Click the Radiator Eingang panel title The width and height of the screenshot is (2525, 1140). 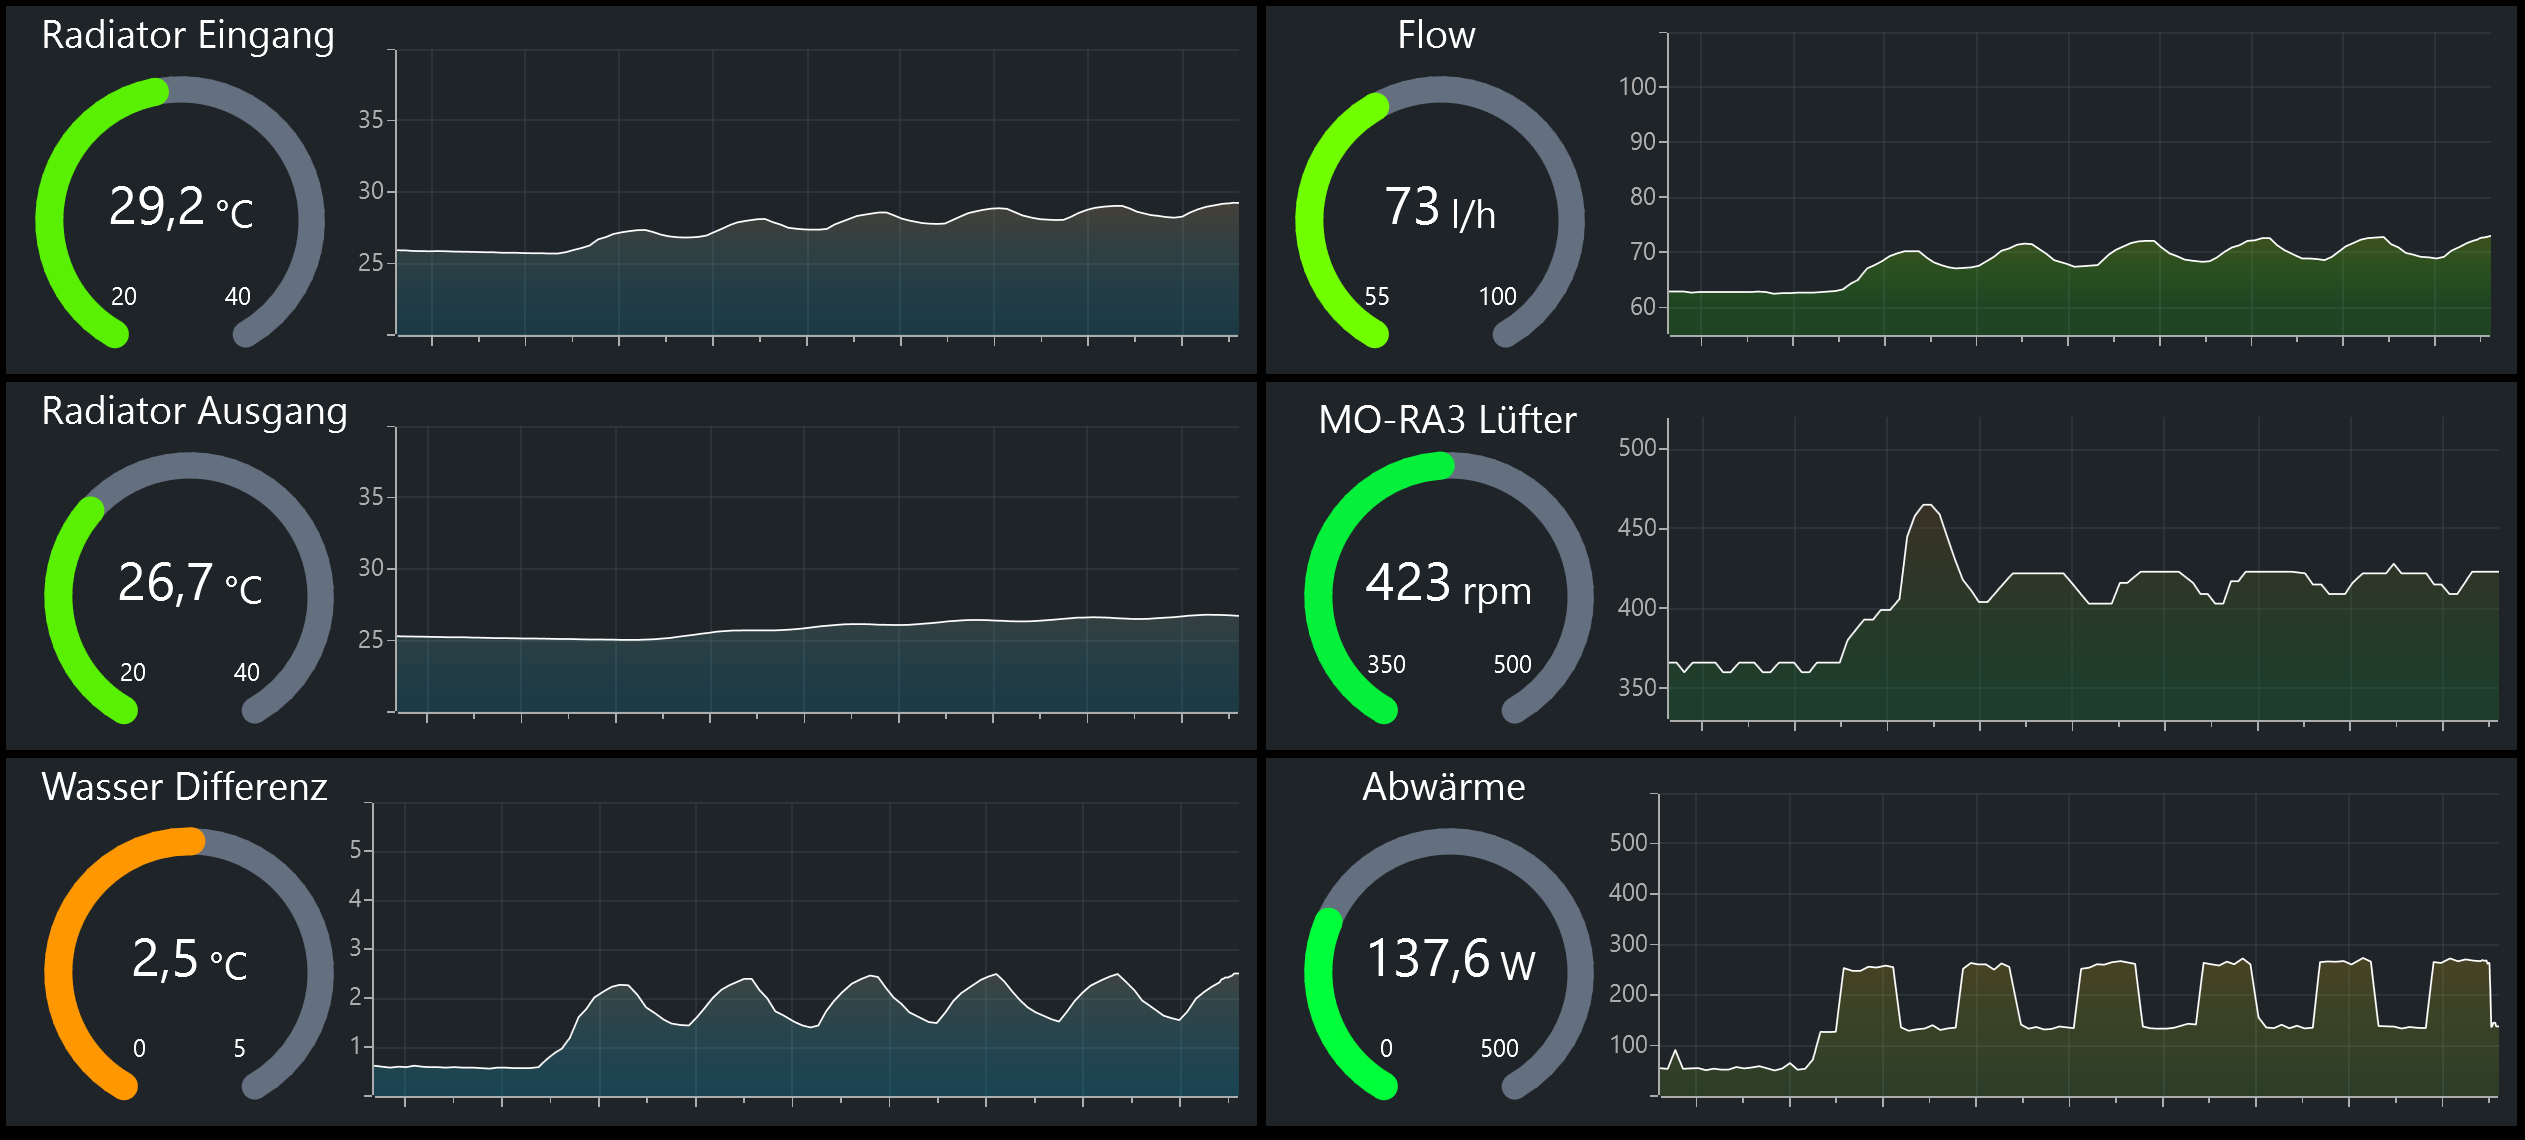[188, 35]
